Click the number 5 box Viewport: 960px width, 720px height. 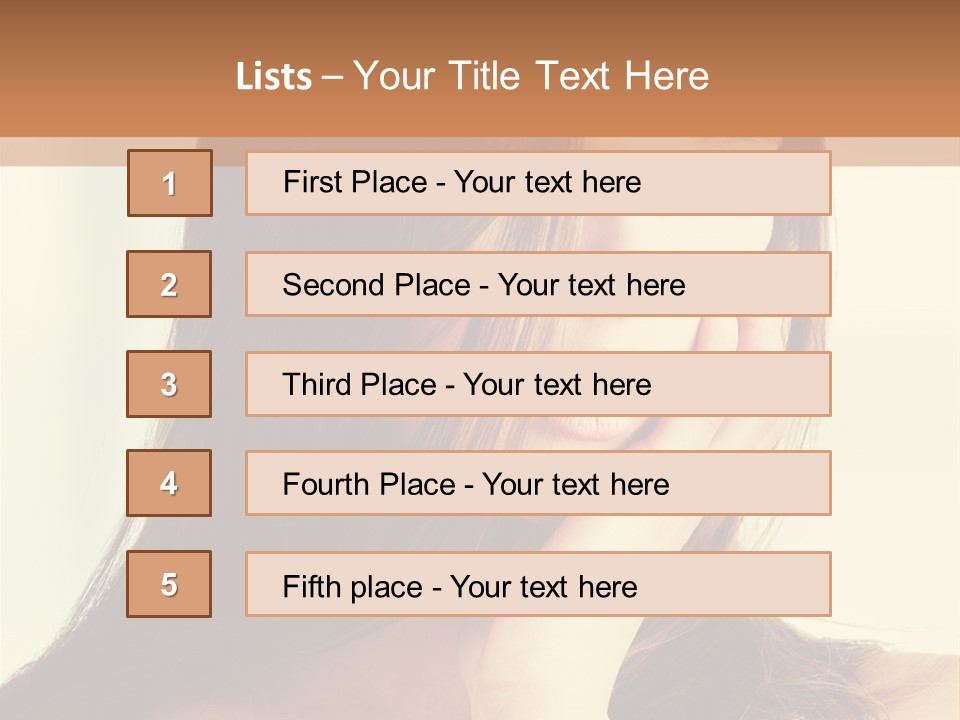[169, 584]
